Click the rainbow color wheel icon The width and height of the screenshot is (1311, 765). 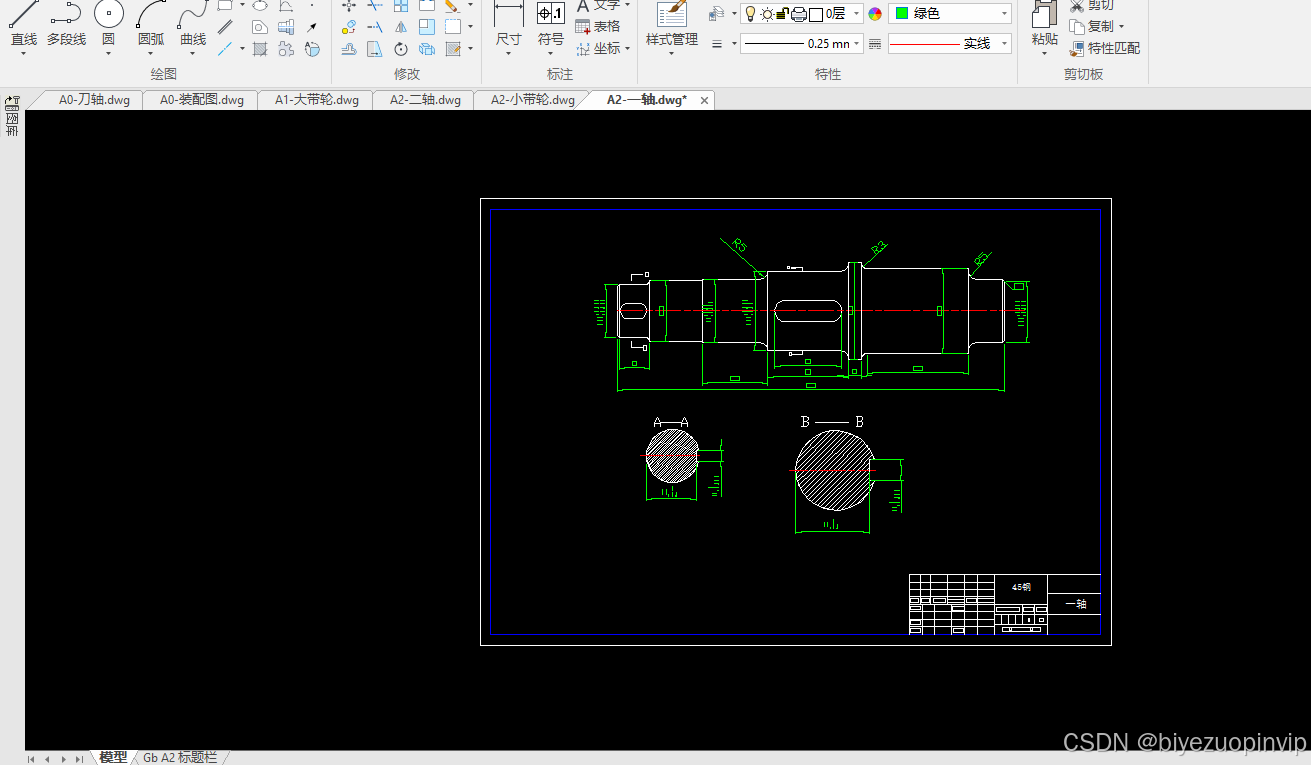click(x=875, y=14)
